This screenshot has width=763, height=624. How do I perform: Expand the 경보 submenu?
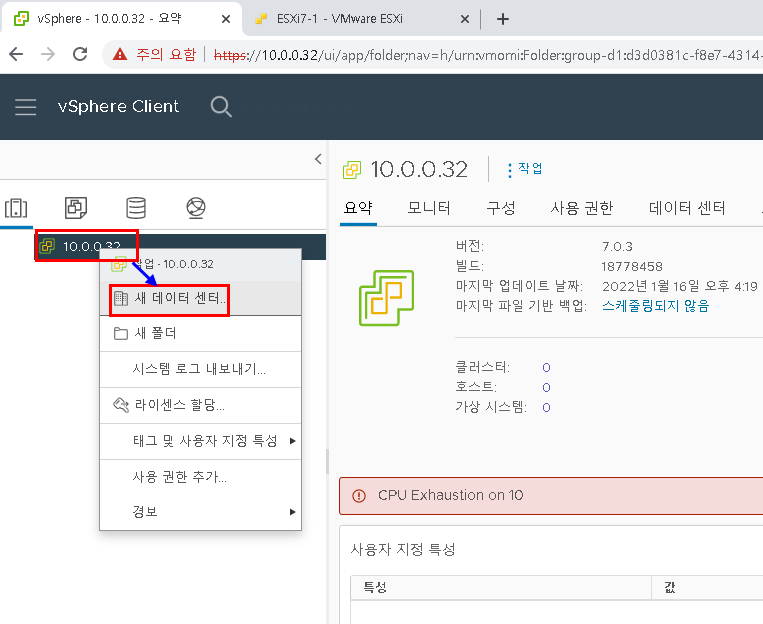[200, 512]
